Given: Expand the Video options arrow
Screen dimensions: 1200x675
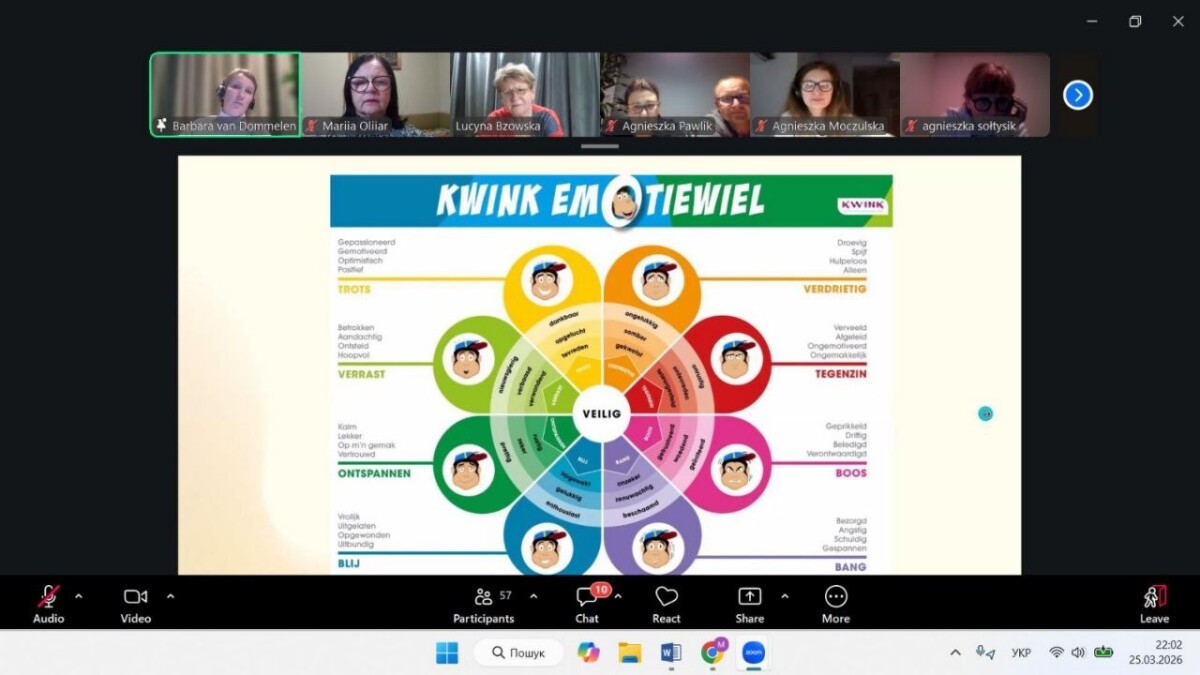Looking at the screenshot, I should (x=170, y=597).
